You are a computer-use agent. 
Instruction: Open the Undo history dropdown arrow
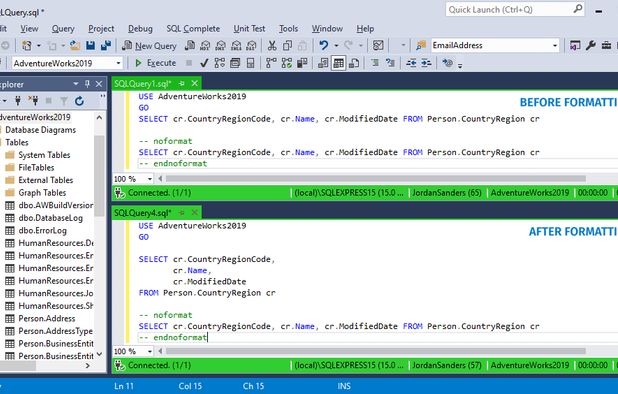[x=336, y=46]
